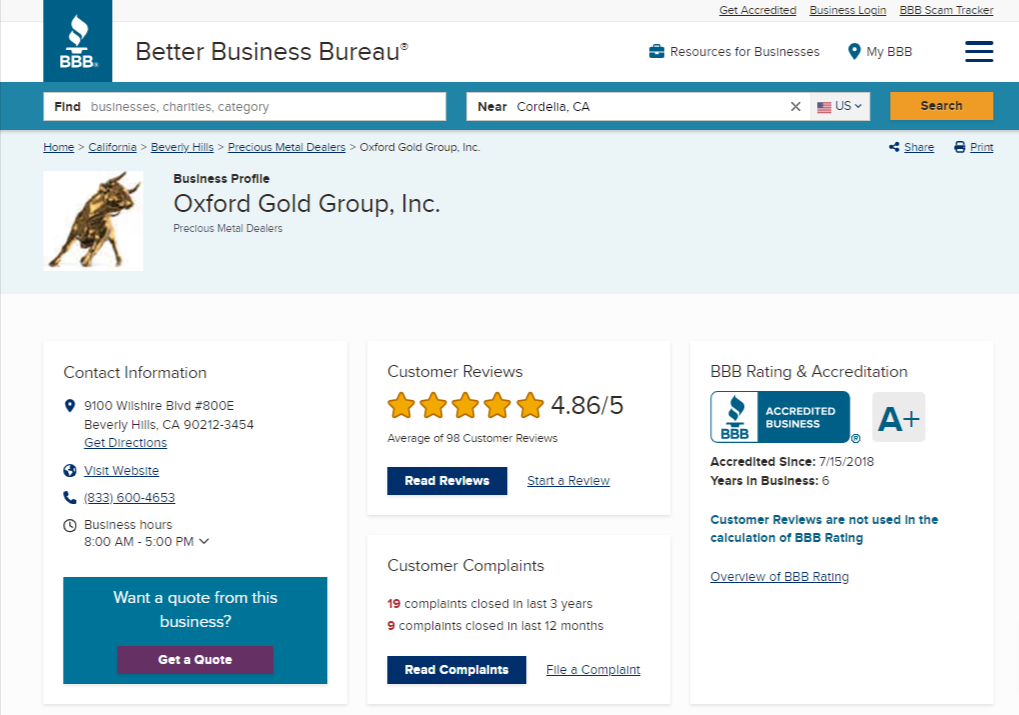The height and width of the screenshot is (715, 1019).
Task: Click the Business hours clock icon
Action: point(70,525)
